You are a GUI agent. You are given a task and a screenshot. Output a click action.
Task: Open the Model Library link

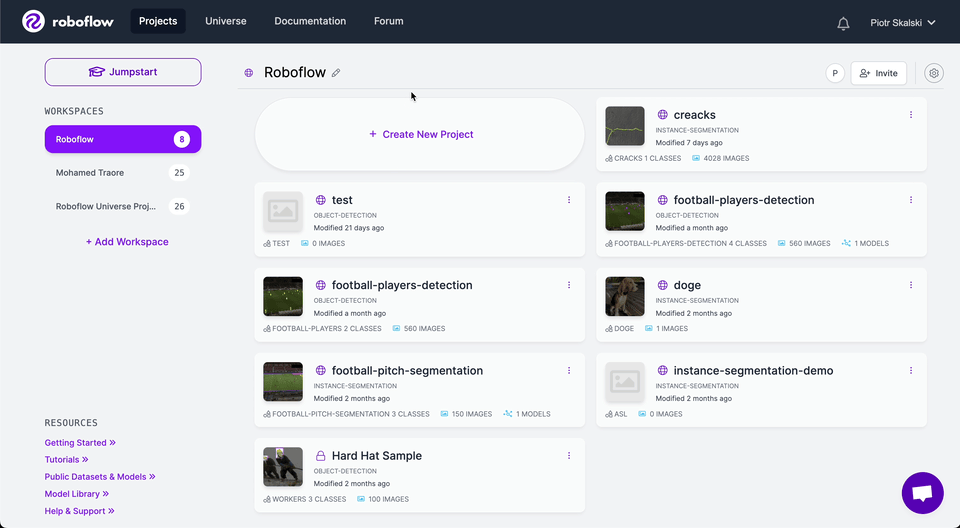click(77, 494)
